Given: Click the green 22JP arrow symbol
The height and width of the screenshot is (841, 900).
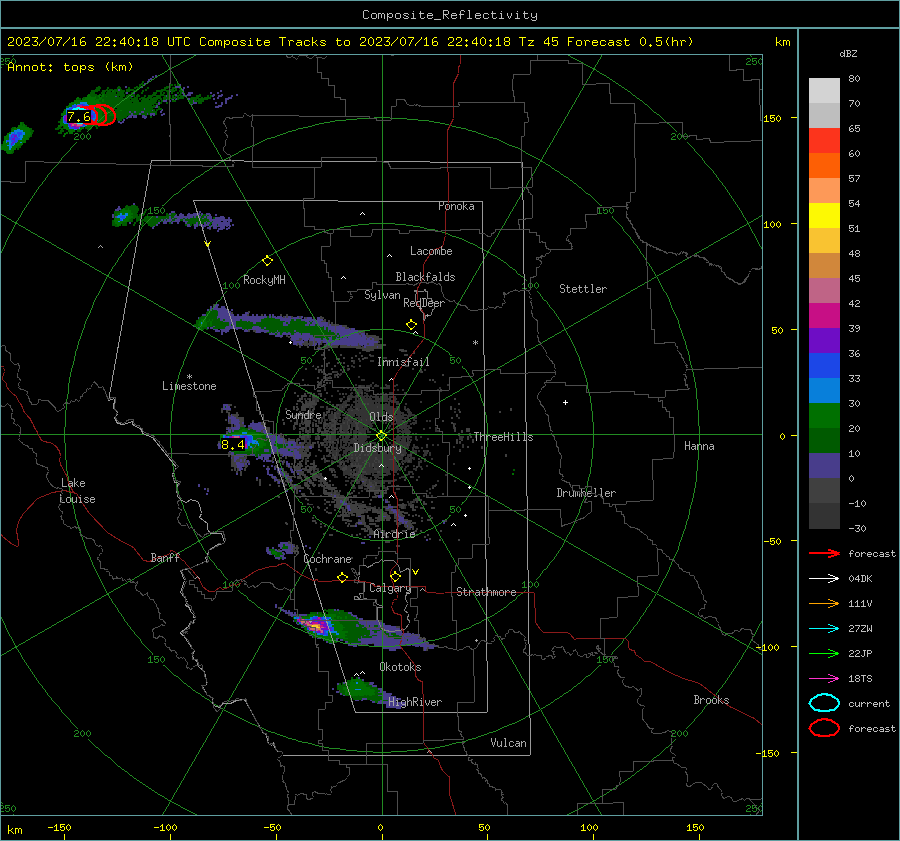Looking at the screenshot, I should [824, 653].
